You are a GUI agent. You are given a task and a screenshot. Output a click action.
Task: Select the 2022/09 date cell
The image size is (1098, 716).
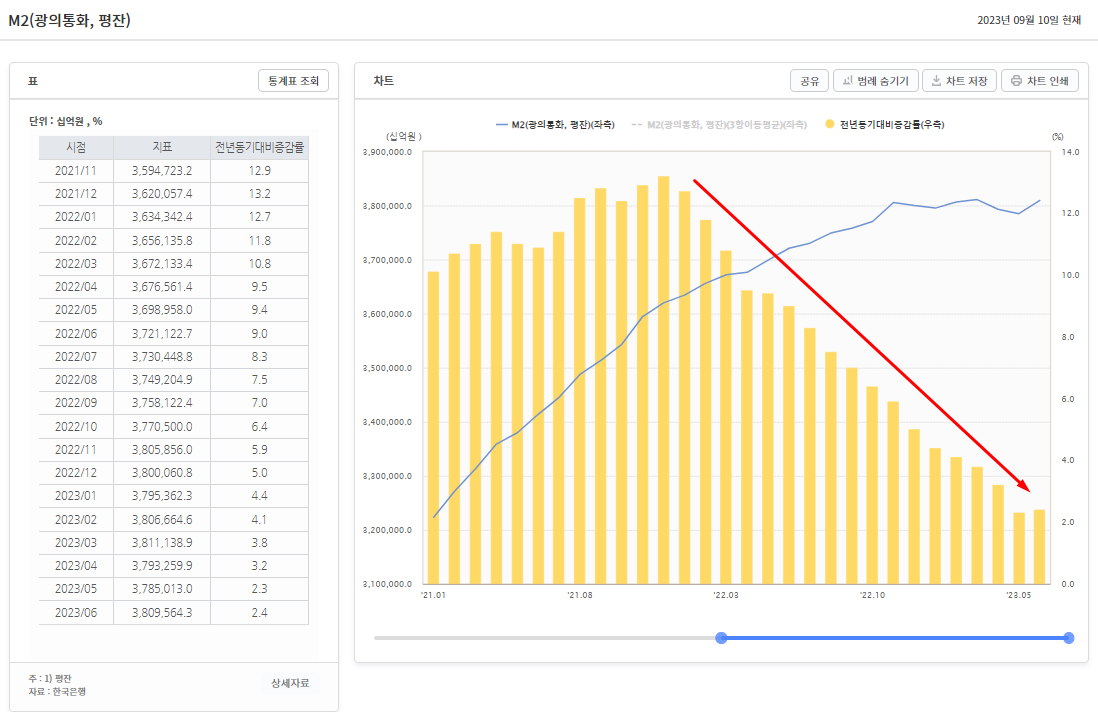pos(76,403)
